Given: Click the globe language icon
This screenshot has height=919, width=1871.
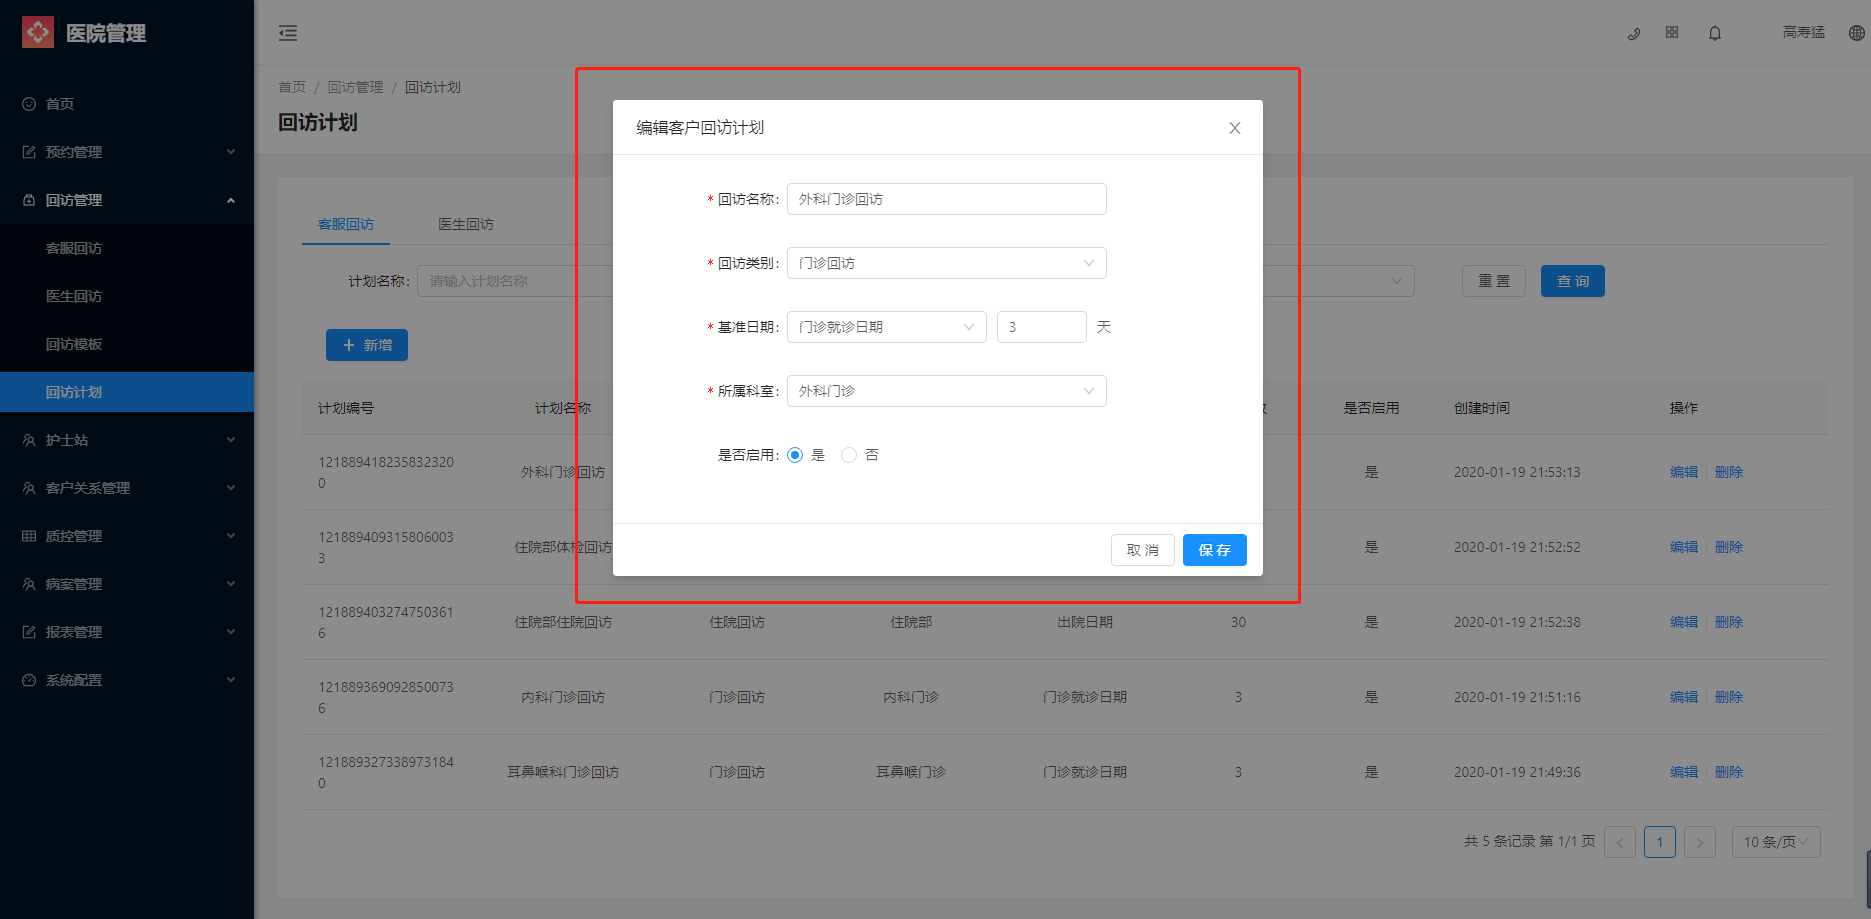Looking at the screenshot, I should 1857,33.
